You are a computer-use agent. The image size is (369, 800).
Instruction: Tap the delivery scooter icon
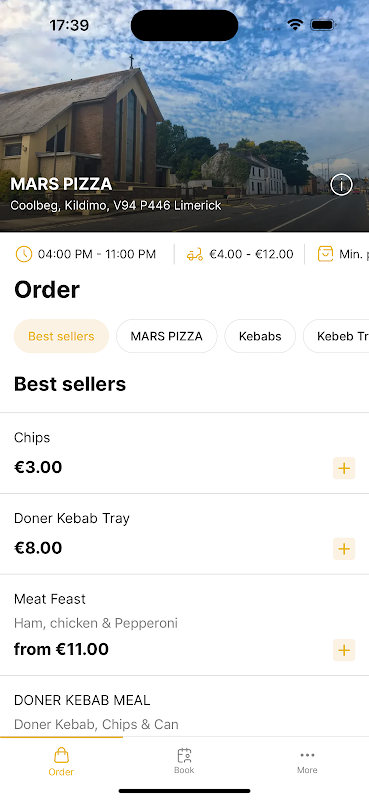194,254
